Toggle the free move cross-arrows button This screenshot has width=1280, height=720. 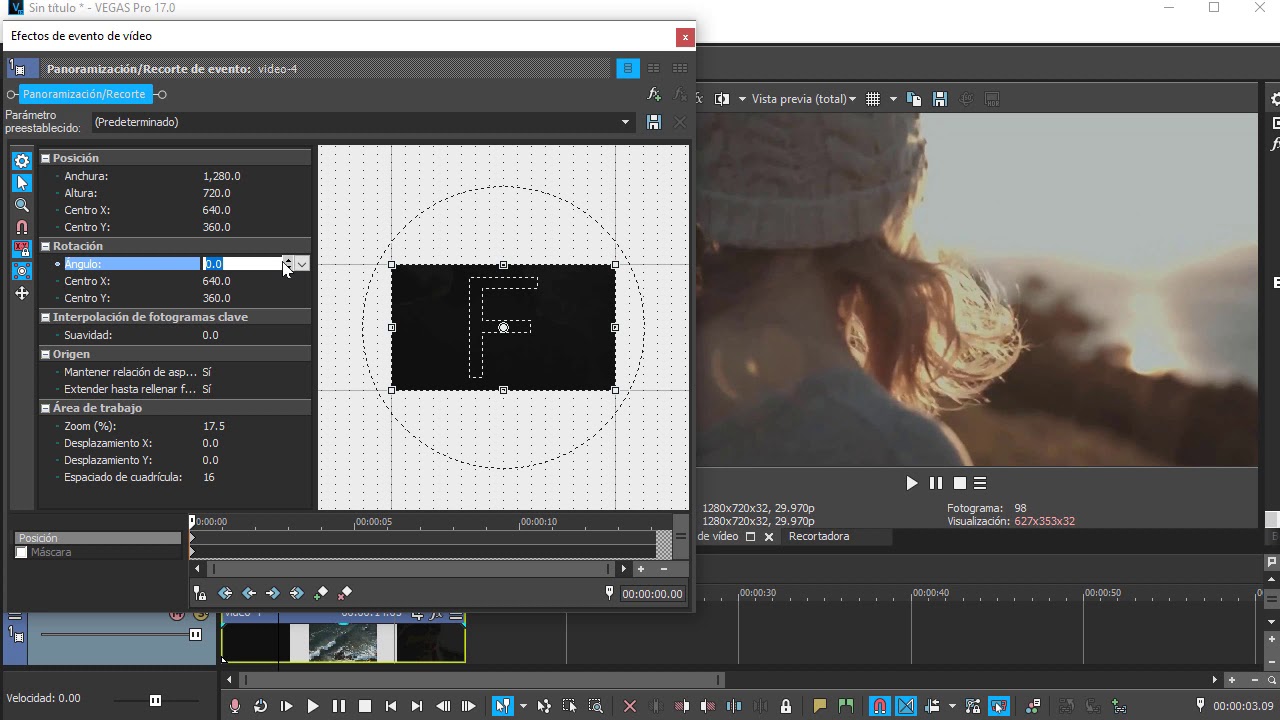click(x=22, y=293)
